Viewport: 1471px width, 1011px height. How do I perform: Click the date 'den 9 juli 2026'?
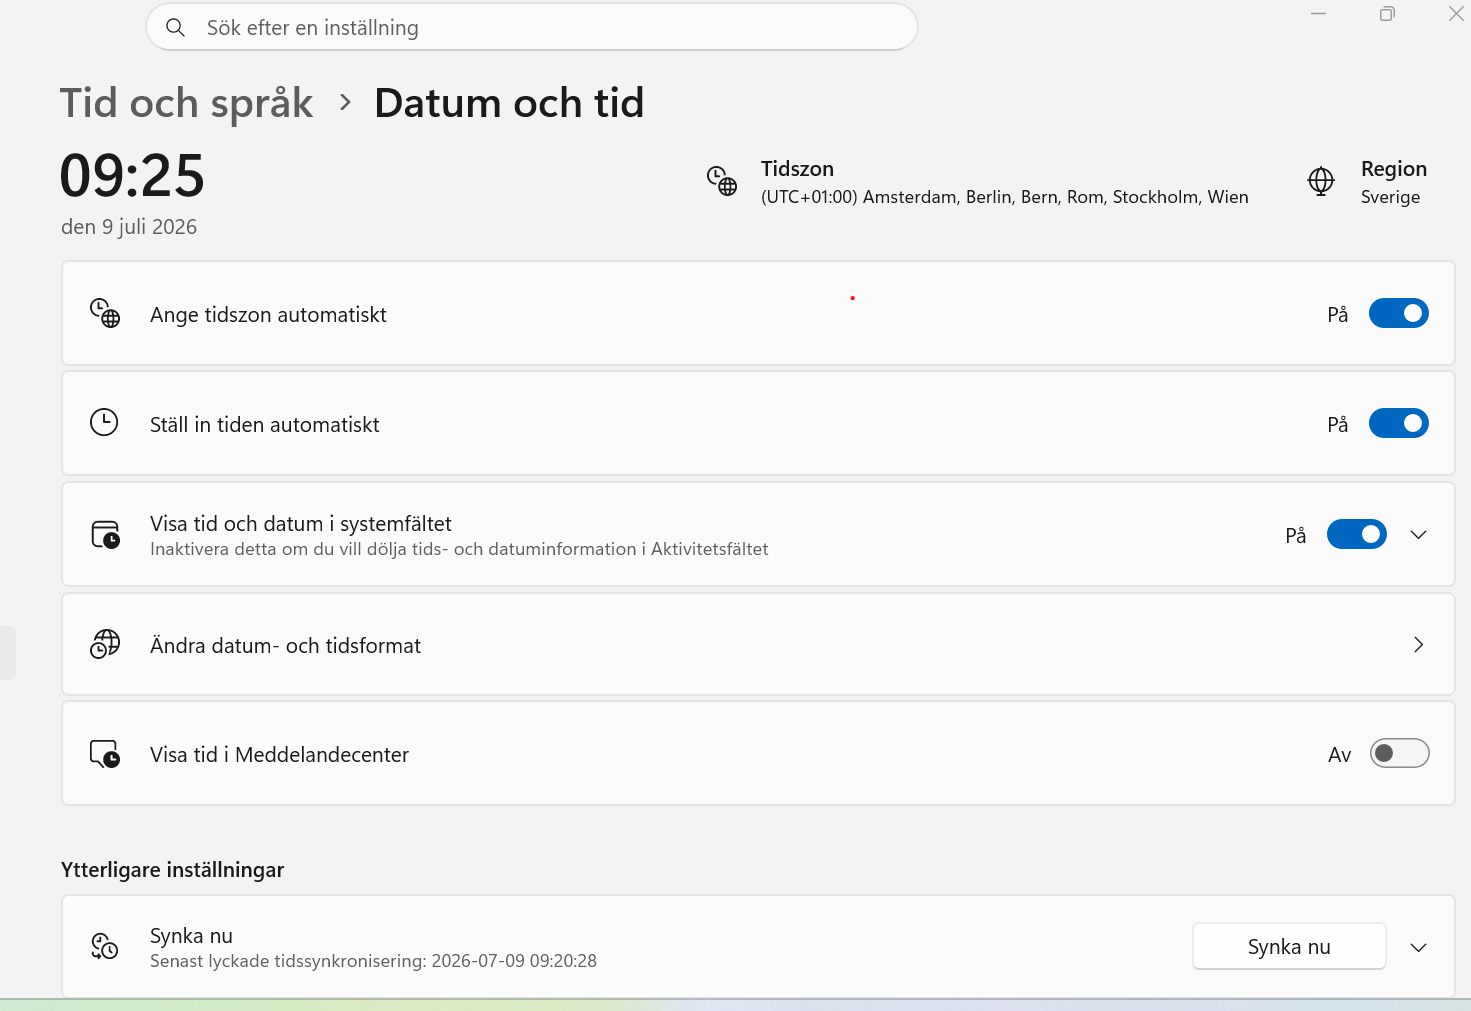click(x=129, y=227)
